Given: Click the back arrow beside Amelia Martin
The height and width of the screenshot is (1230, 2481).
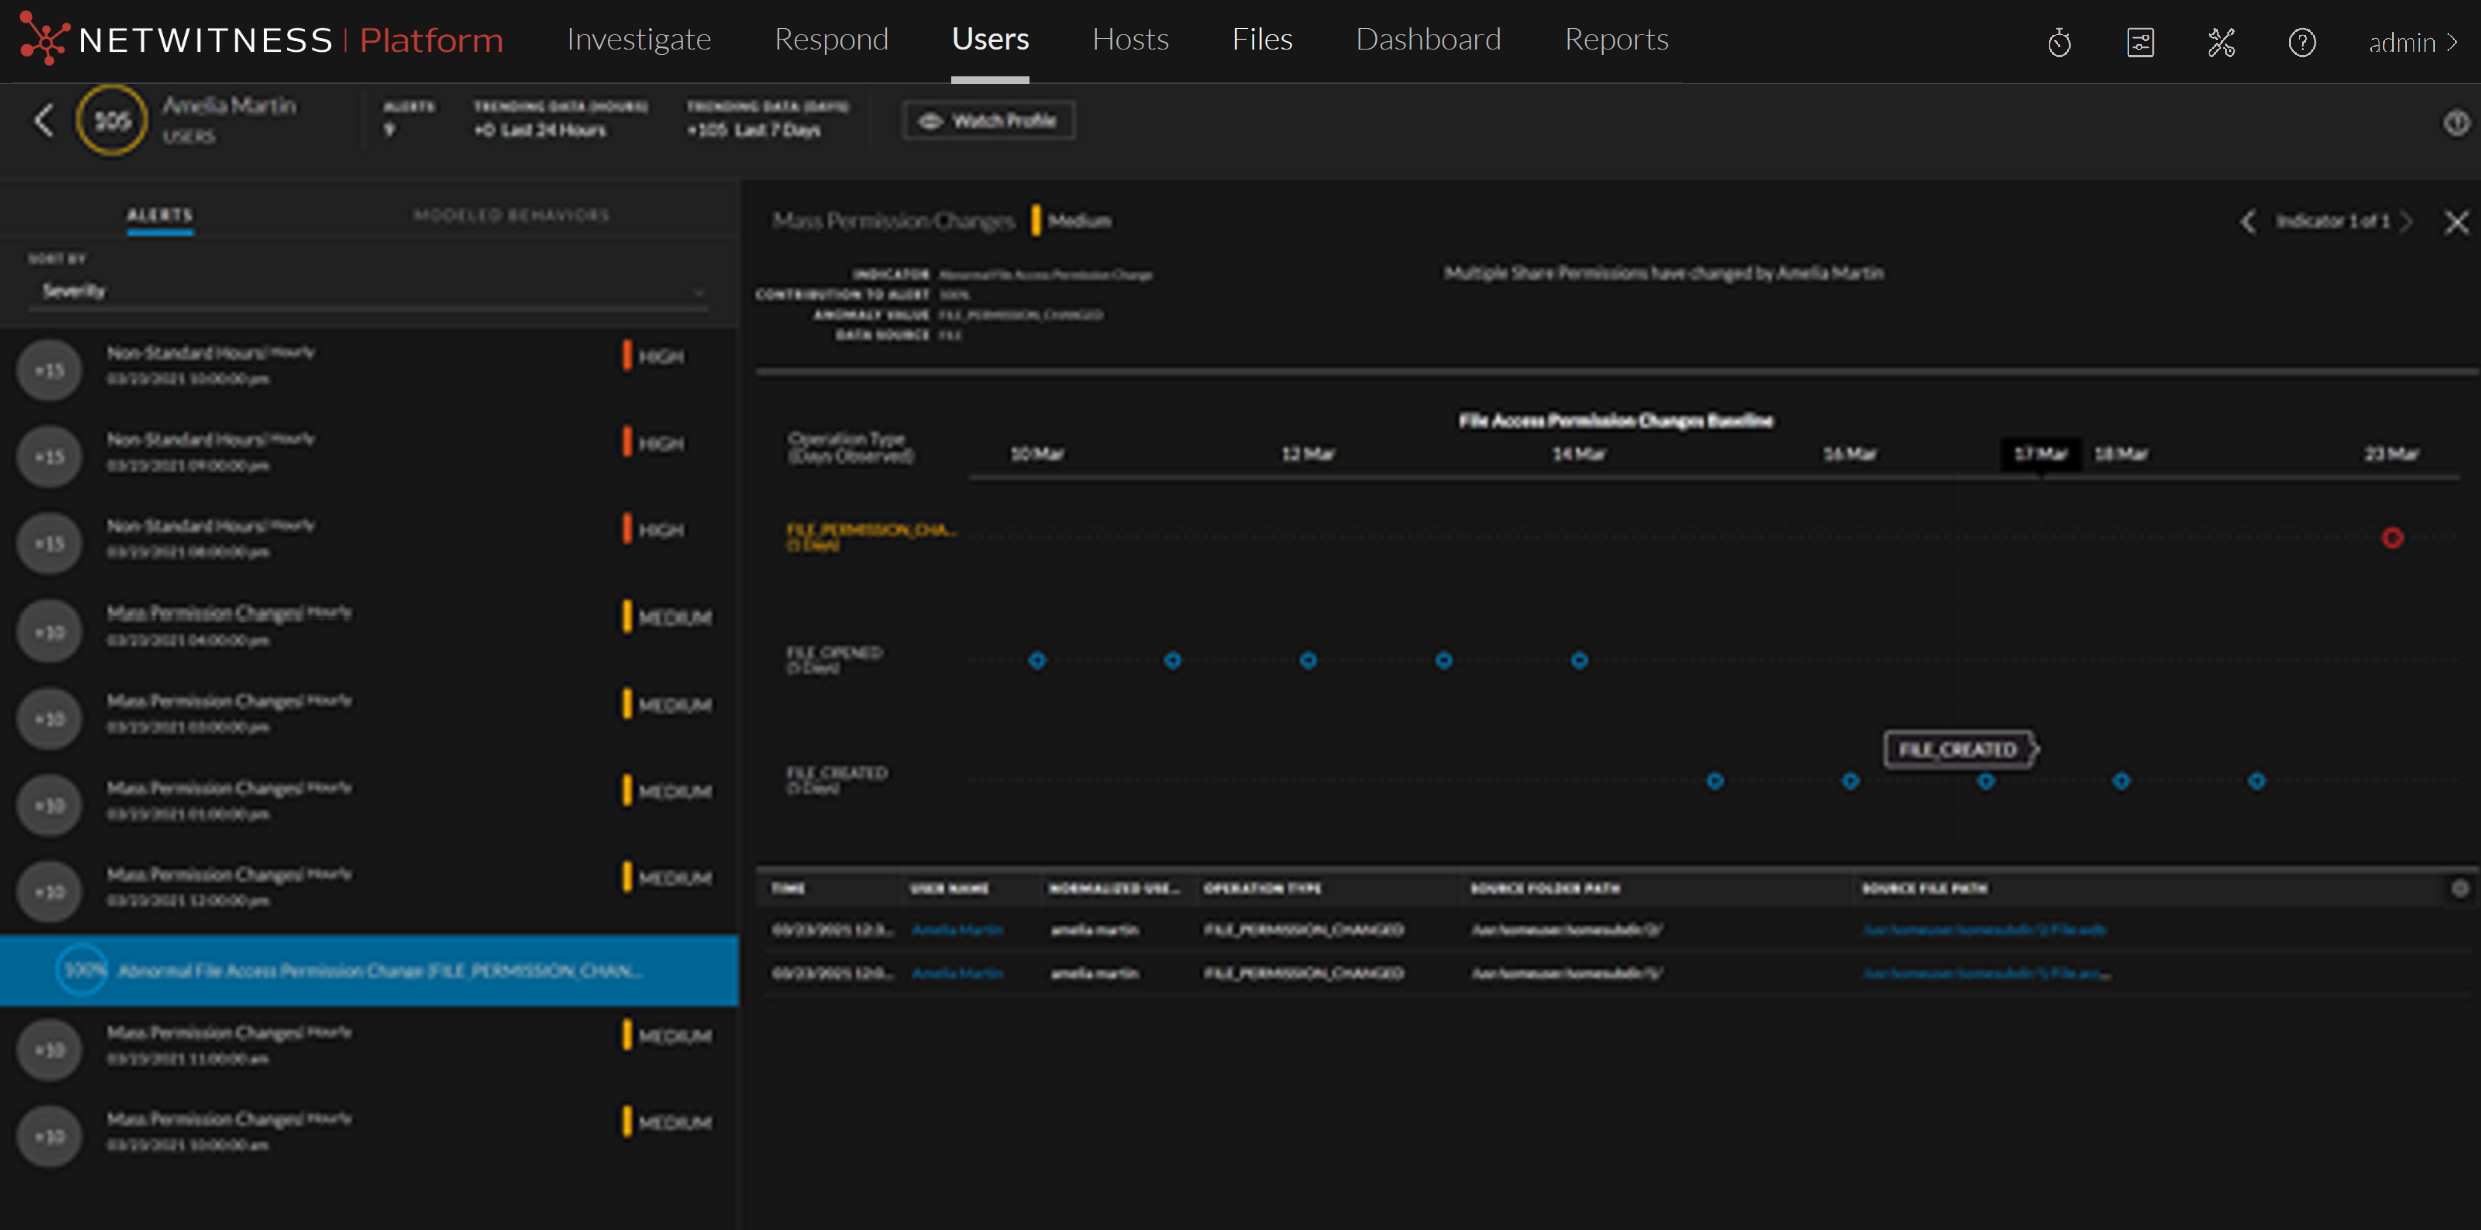Looking at the screenshot, I should [x=43, y=121].
